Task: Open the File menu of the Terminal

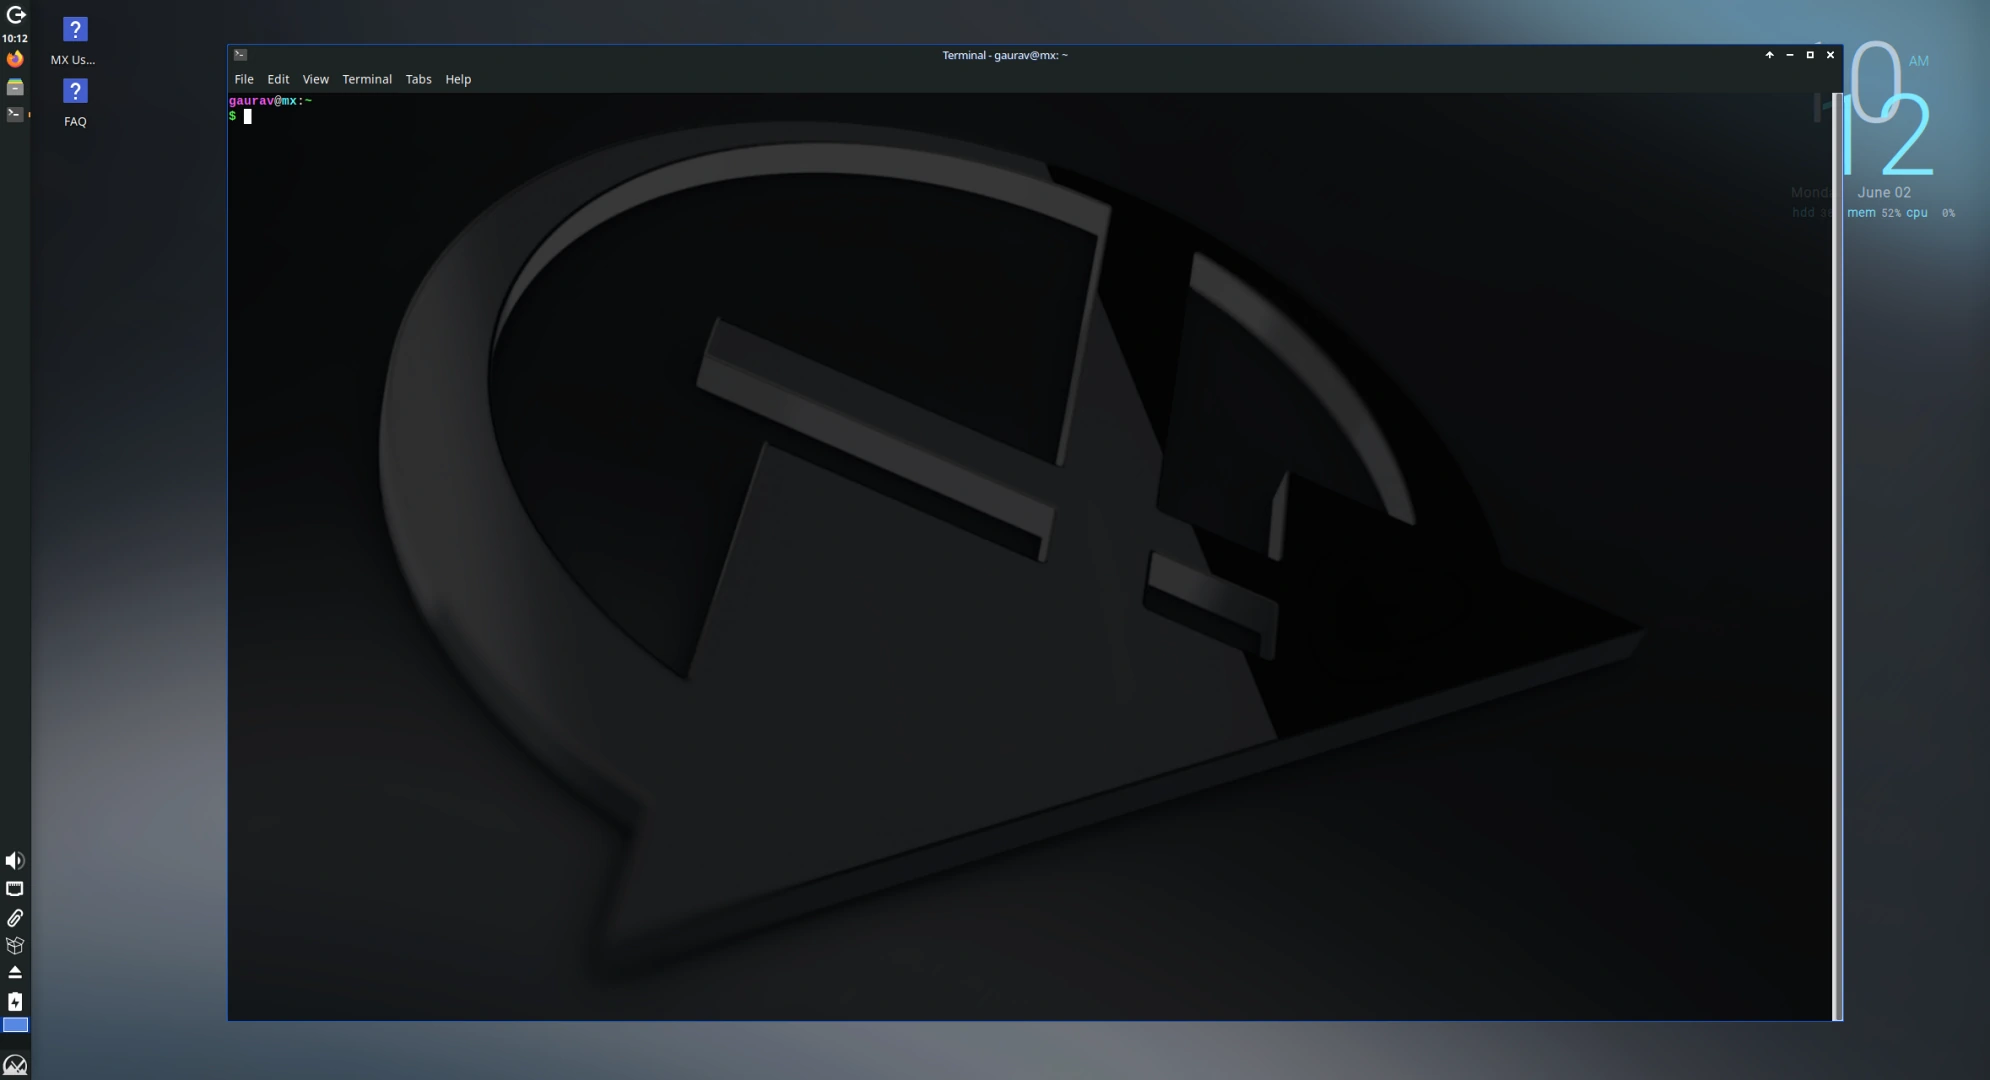Action: (x=243, y=79)
